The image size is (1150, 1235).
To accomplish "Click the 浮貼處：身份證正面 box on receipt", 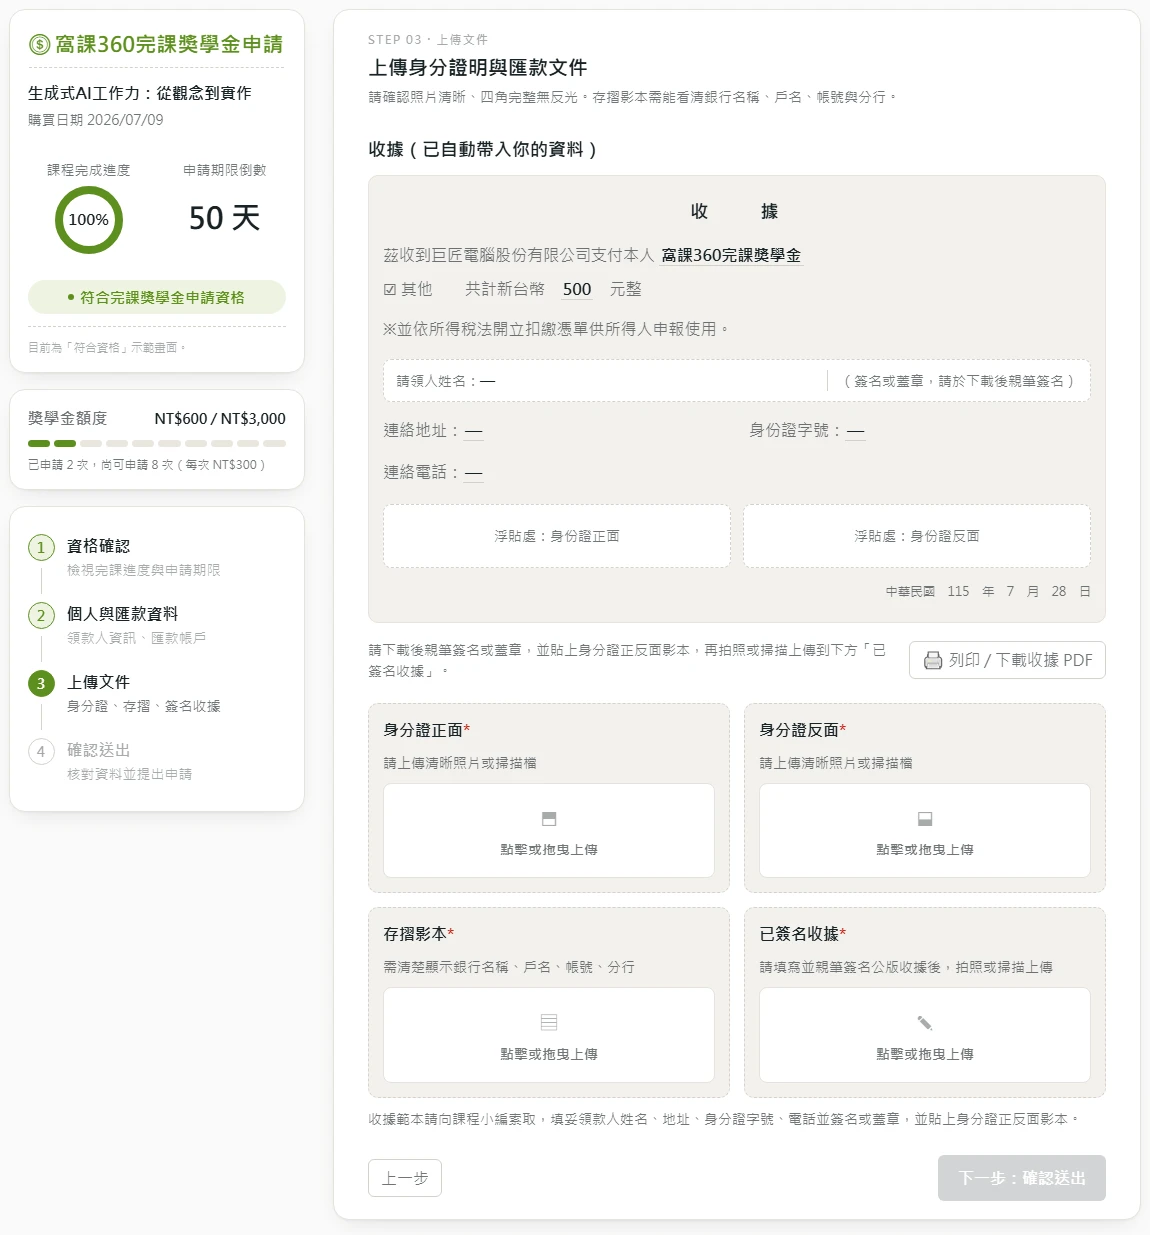I will (557, 536).
